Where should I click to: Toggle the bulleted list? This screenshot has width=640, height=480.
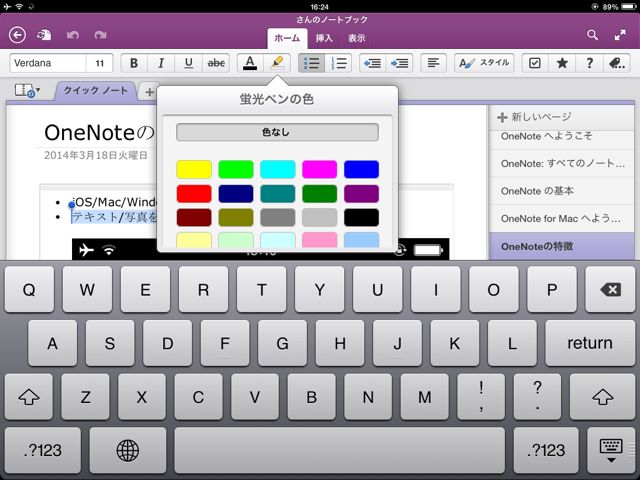[x=311, y=63]
